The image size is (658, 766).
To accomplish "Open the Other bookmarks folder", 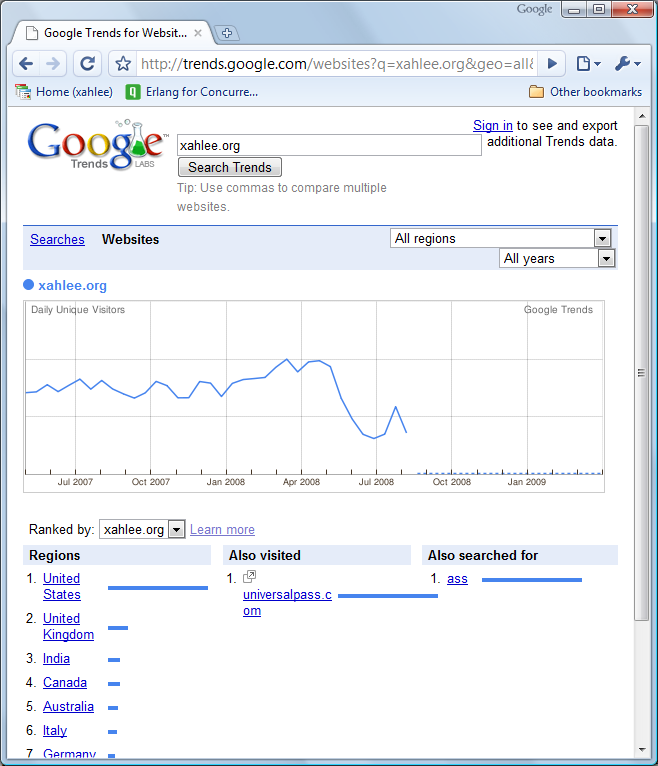I will tap(585, 92).
